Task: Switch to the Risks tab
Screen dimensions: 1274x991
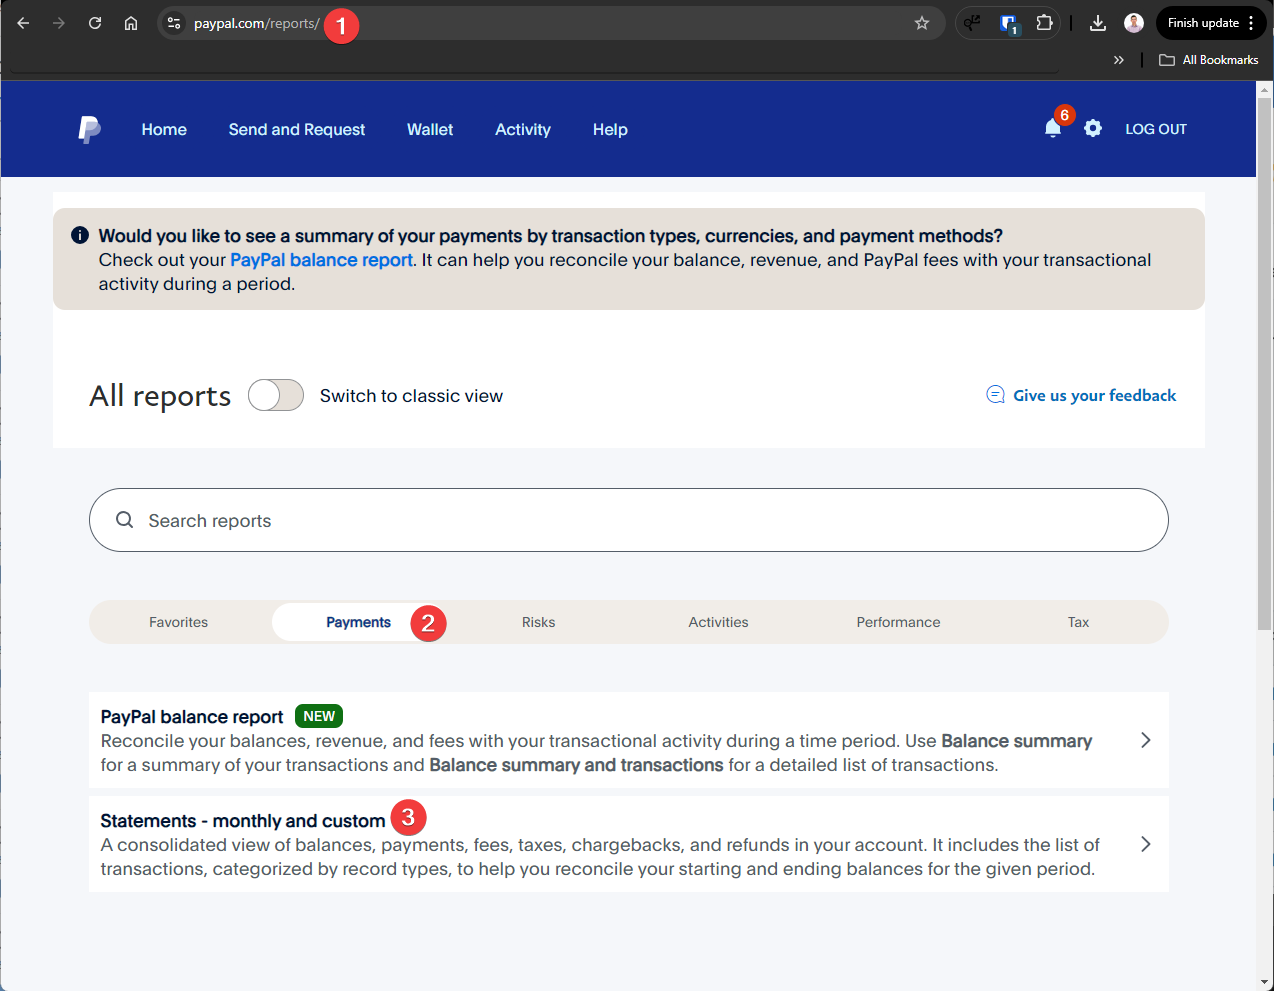Action: (x=538, y=622)
